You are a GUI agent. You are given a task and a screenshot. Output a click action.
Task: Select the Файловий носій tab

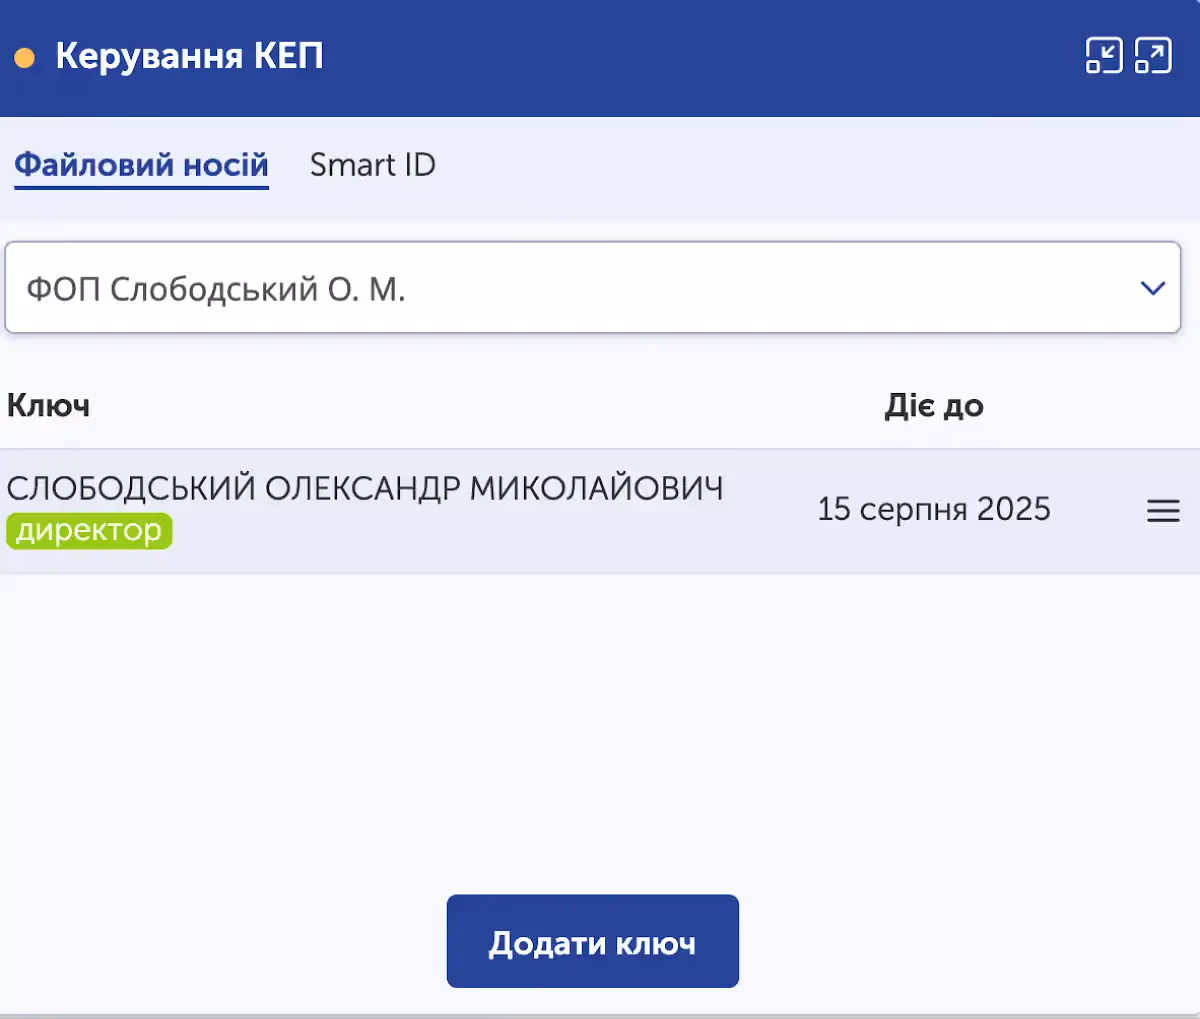pos(140,165)
